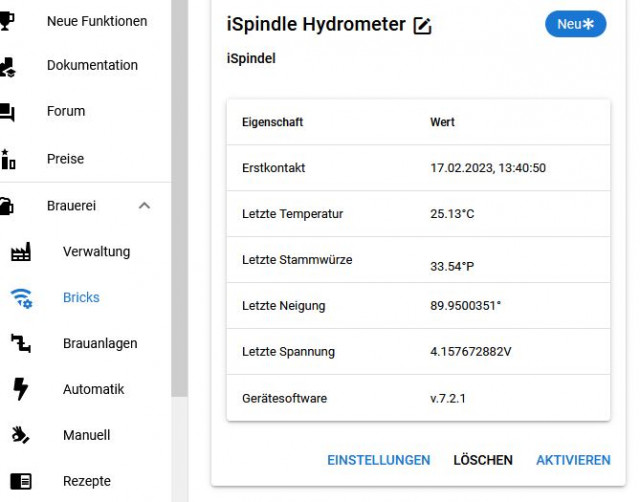Click the Bricks wifi-gear icon
This screenshot has height=502, width=640.
pos(21,298)
